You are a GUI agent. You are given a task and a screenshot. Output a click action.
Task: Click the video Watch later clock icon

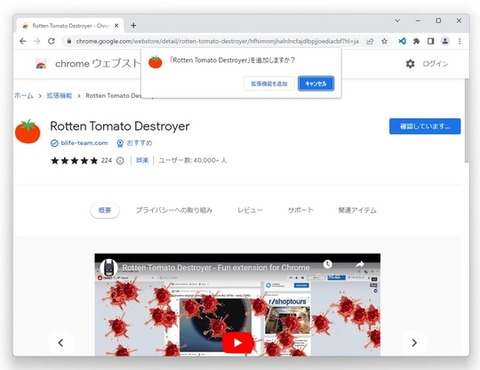point(328,264)
